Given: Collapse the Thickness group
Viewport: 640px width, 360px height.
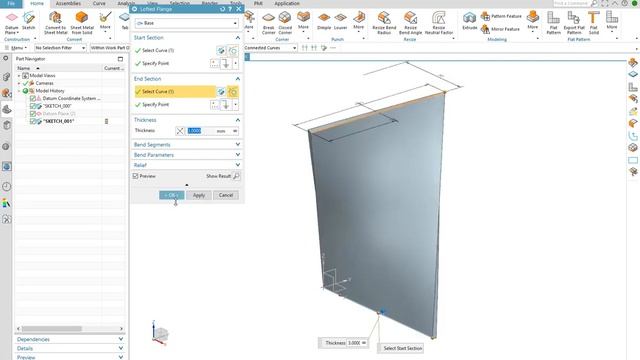Looking at the screenshot, I should tap(238, 120).
